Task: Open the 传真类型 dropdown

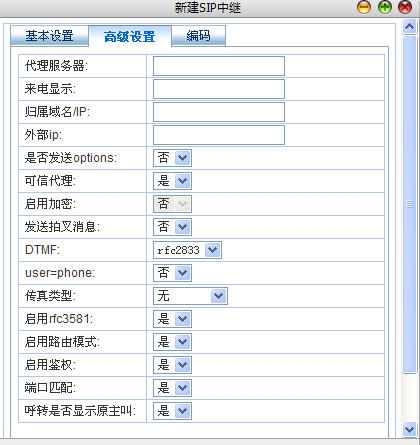Action: click(190, 296)
